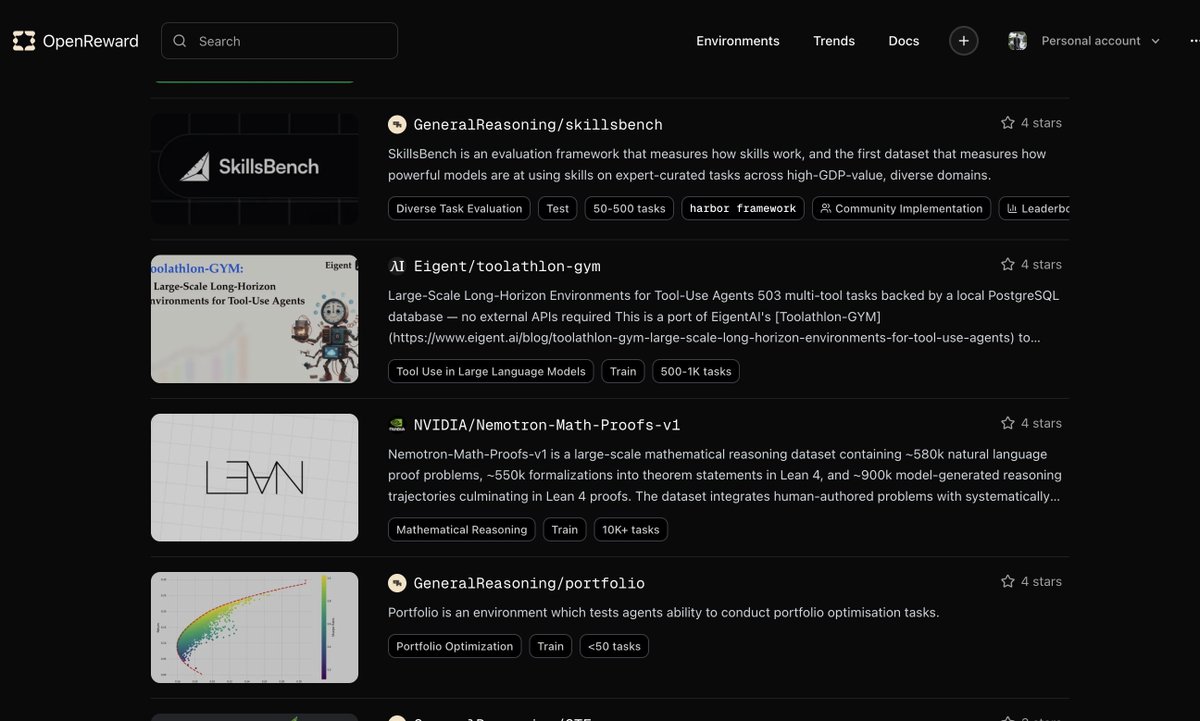Click '4 stars' label on Nemotron-Math-Proofs-v1
The width and height of the screenshot is (1200, 721).
[1041, 424]
